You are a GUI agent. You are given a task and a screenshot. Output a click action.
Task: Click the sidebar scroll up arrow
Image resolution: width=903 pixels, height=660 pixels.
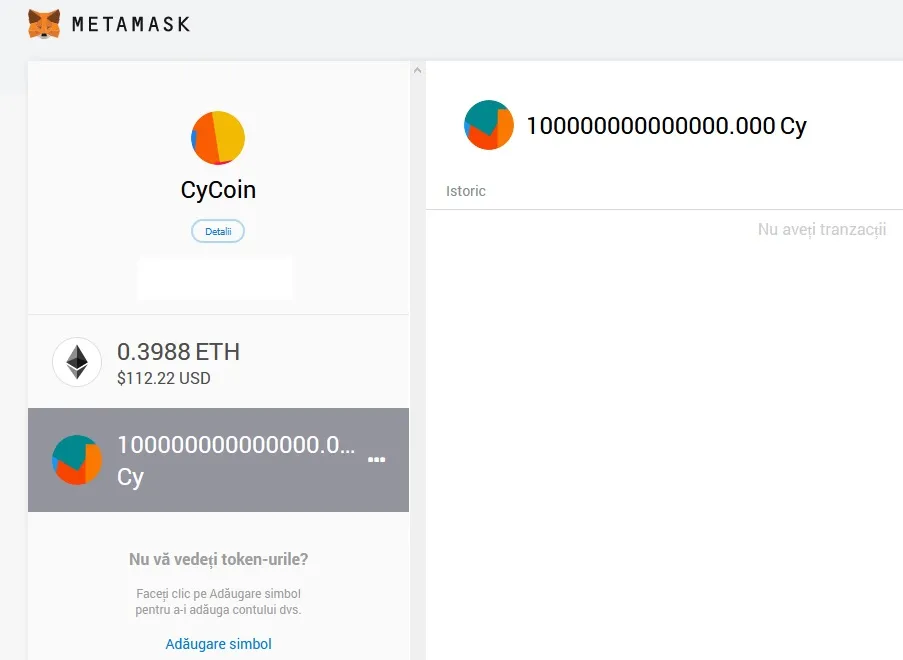tap(418, 70)
